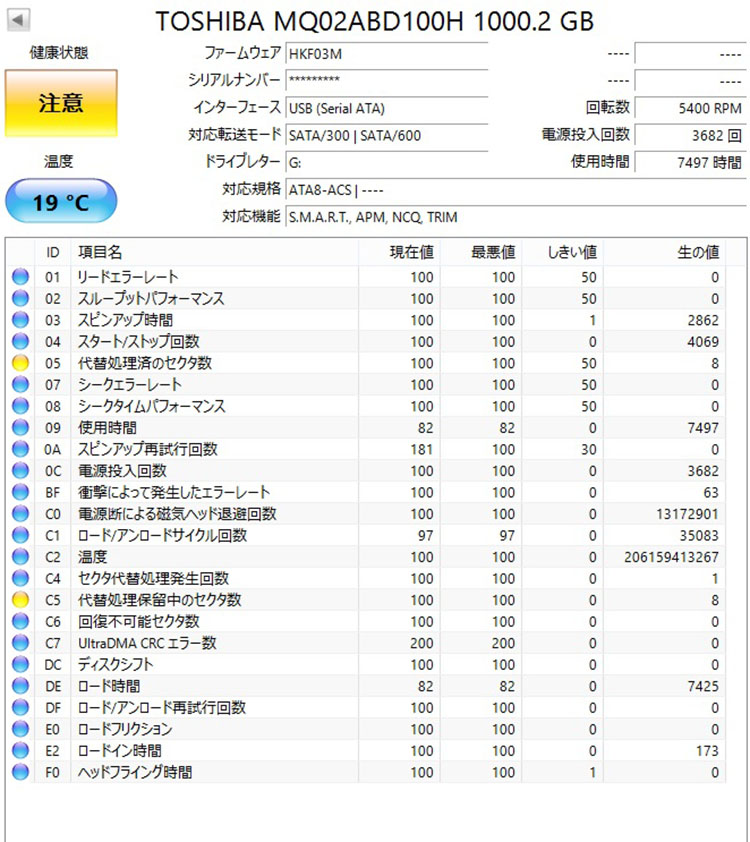Click the blue status icon for row DC
The height and width of the screenshot is (842, 750).
point(20,665)
